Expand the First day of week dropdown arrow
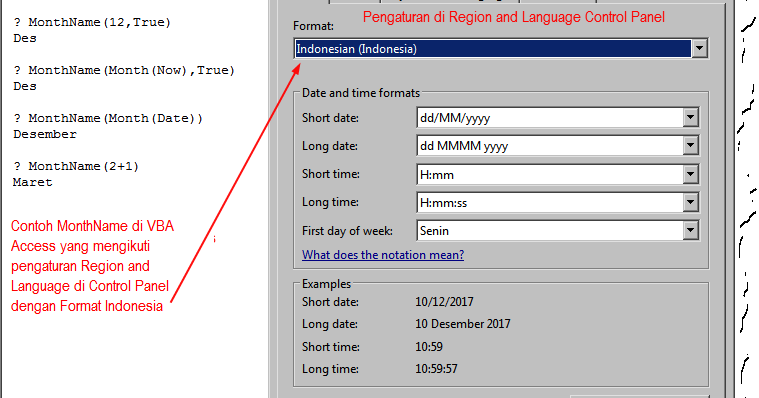The height and width of the screenshot is (398, 759). [691, 230]
